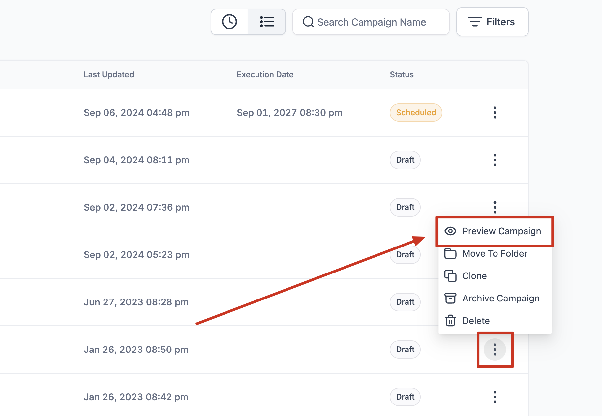This screenshot has height=416, width=602.
Task: Click execution date Sep 01, 2027 08:30 pm
Action: coord(289,112)
